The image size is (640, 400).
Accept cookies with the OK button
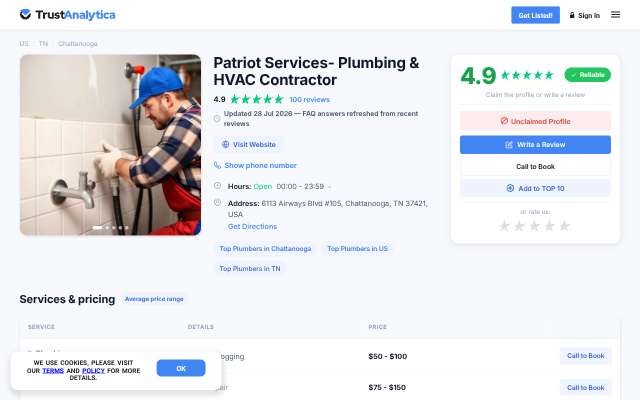pyautogui.click(x=181, y=368)
